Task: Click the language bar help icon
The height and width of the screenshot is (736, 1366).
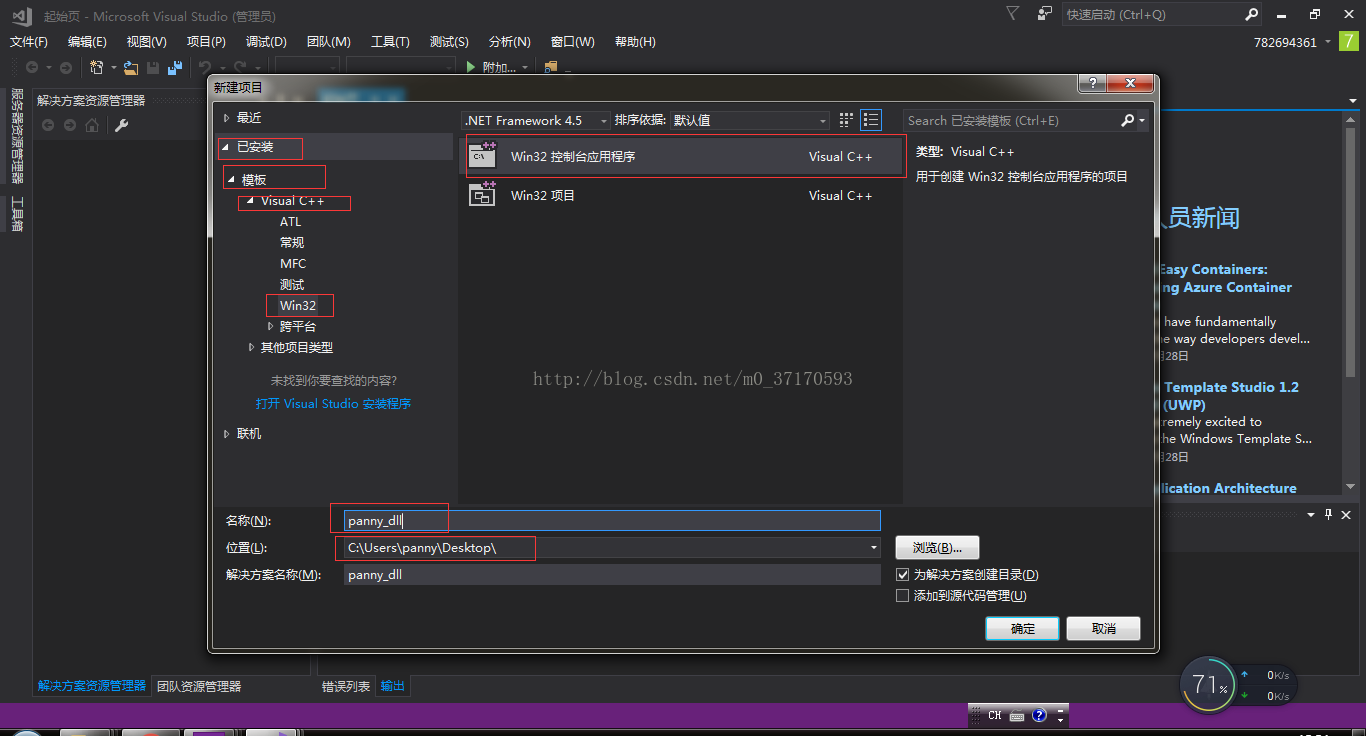Action: tap(1040, 716)
